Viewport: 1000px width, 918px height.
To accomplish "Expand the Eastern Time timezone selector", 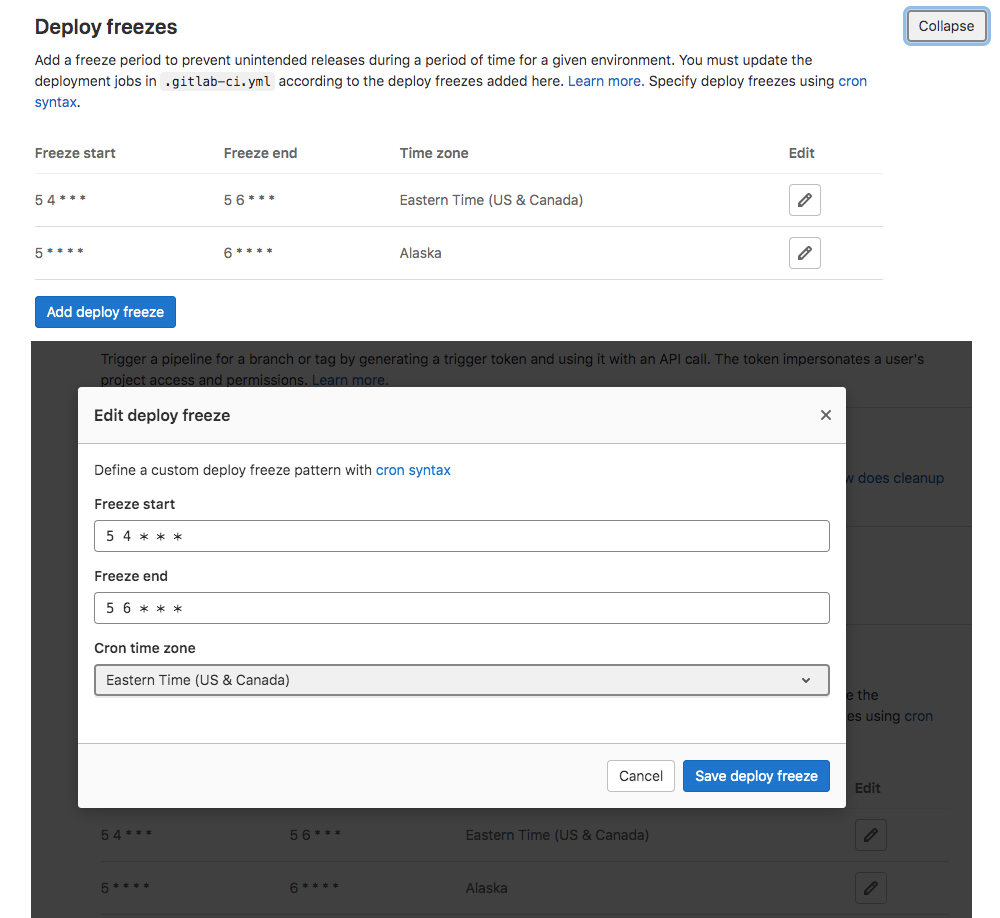I will [461, 680].
